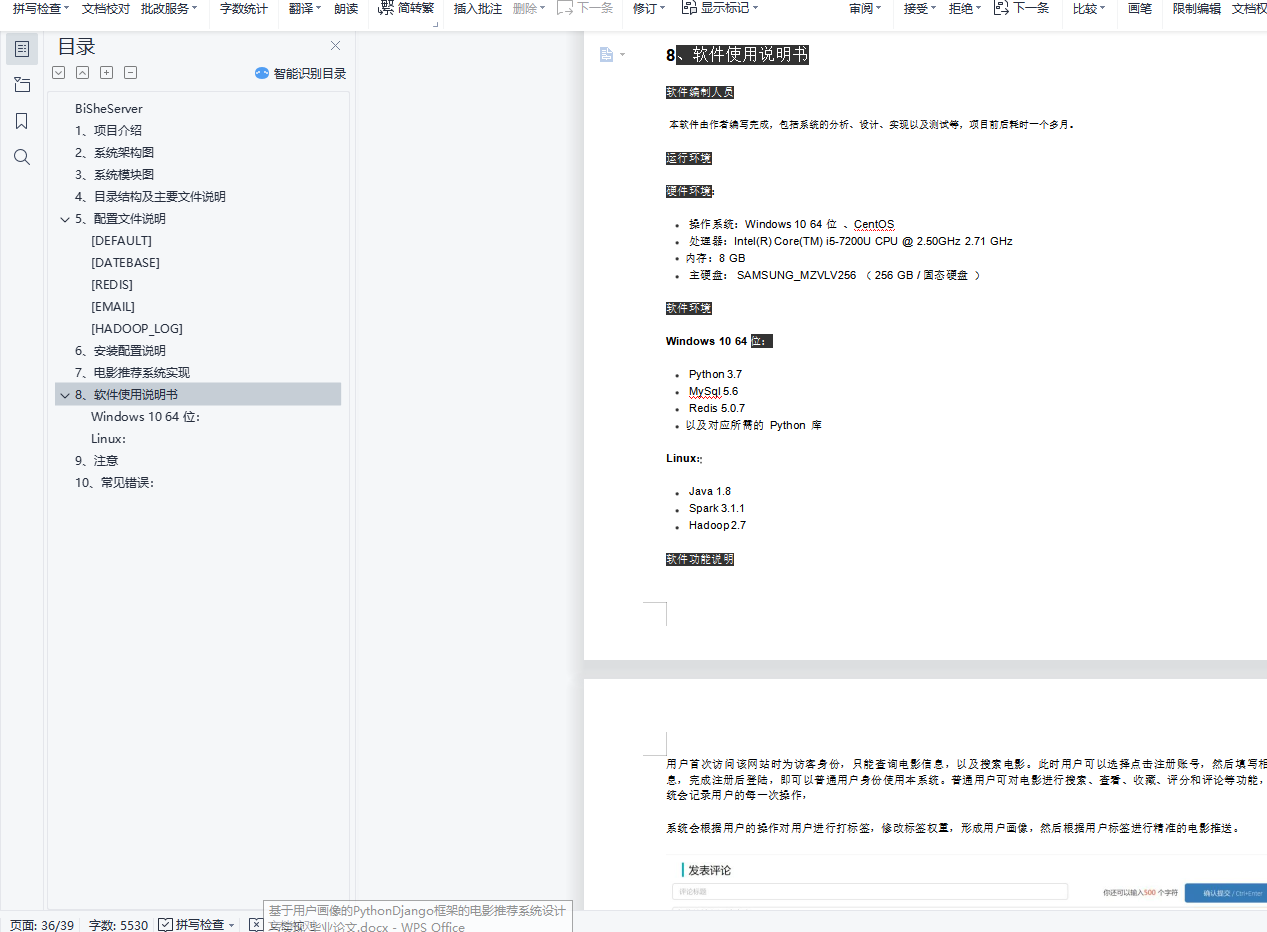Click the expand-all levels outline icon
Image resolution: width=1267 pixels, height=932 pixels.
click(58, 73)
